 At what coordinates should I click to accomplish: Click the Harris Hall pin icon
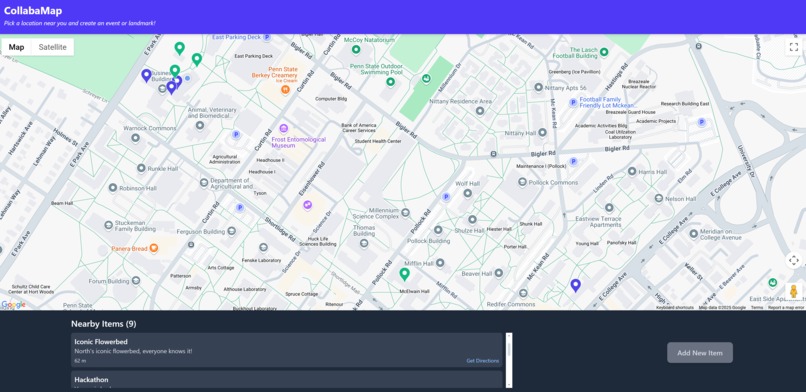[632, 172]
